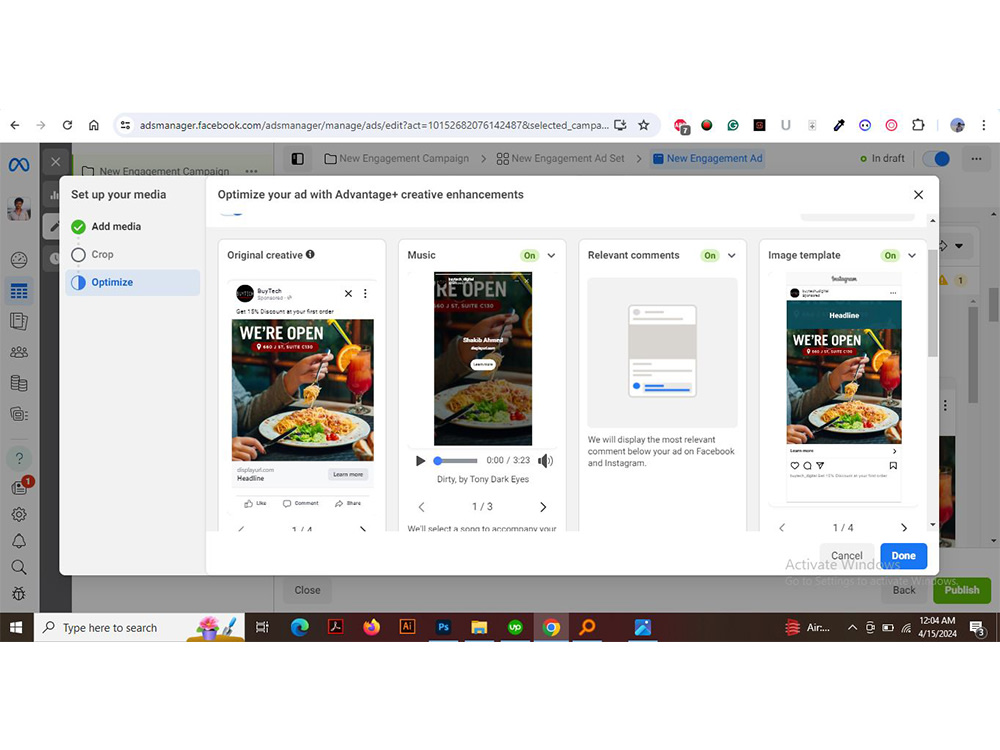Click the WE'RE OPEN original creative image
The height and width of the screenshot is (750, 1000).
pos(302,390)
